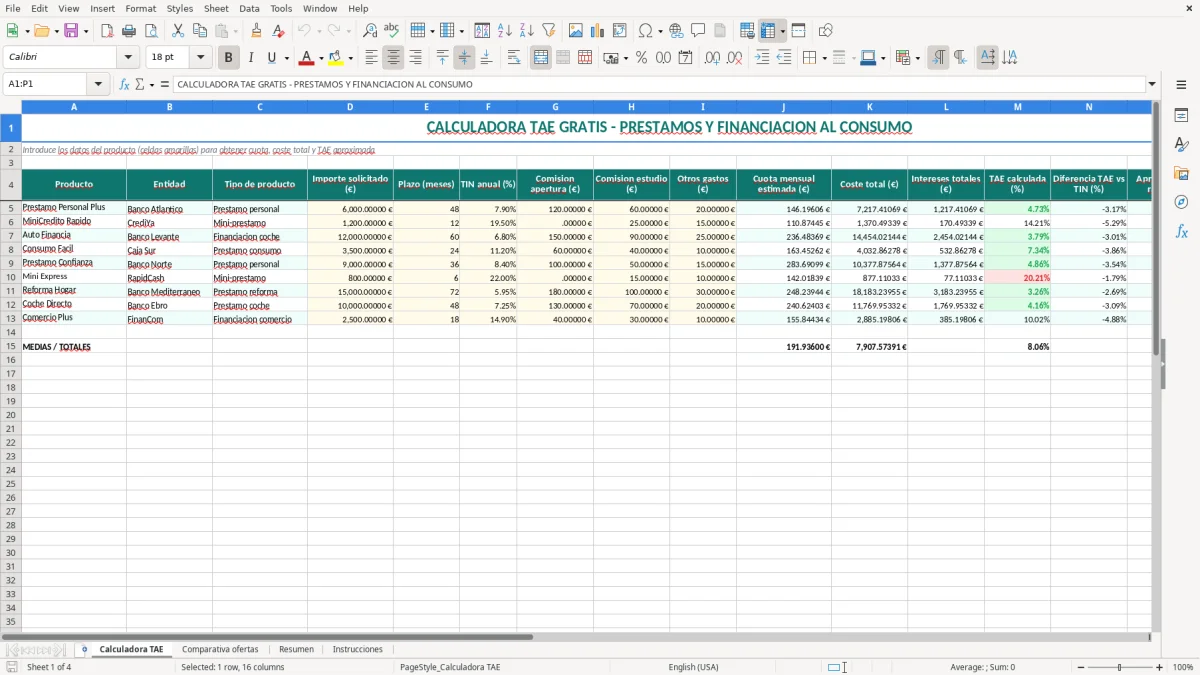Open the Function Wizard fx icon
The height and width of the screenshot is (675, 1200).
[124, 85]
